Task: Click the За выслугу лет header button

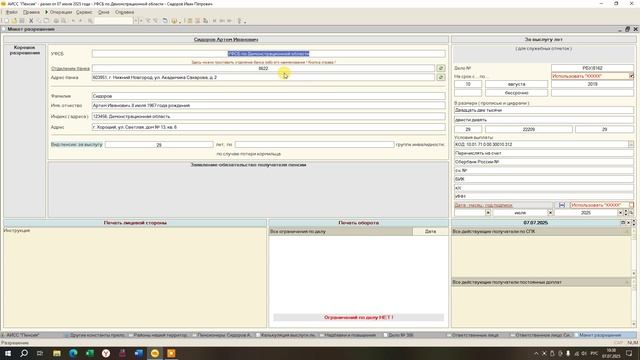Action: click(543, 40)
